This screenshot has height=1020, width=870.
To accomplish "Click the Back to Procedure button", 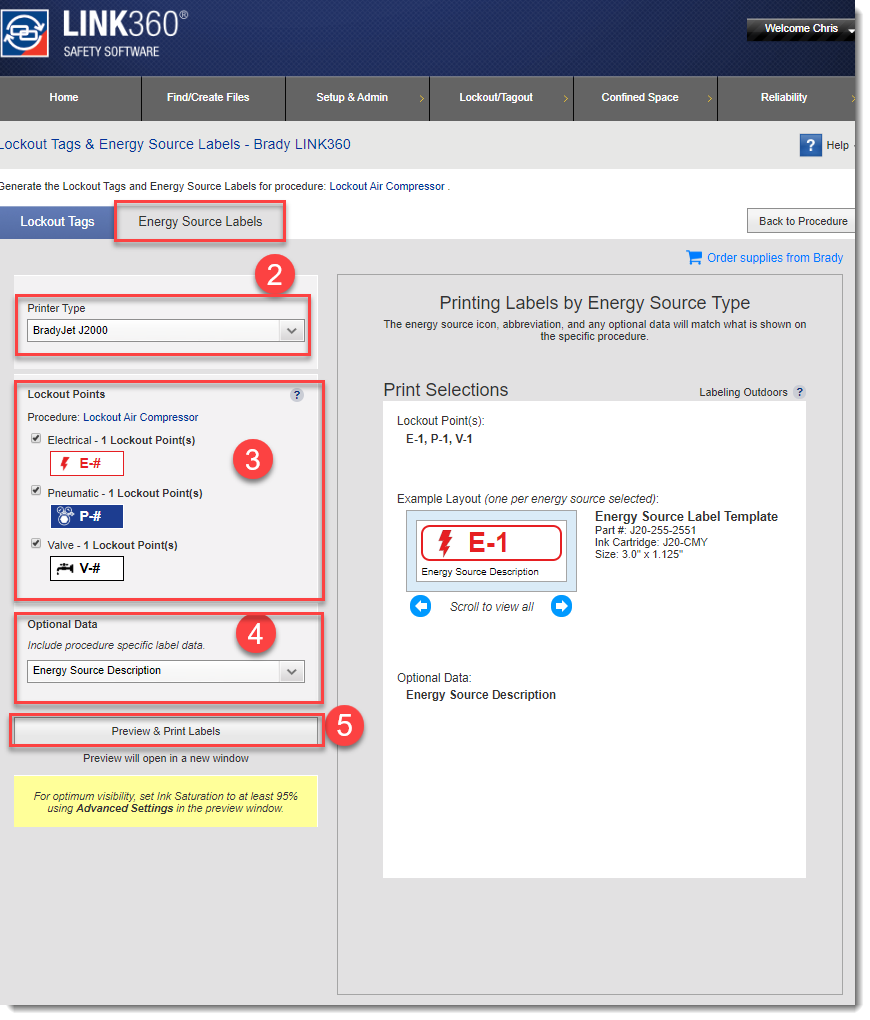I will point(802,221).
